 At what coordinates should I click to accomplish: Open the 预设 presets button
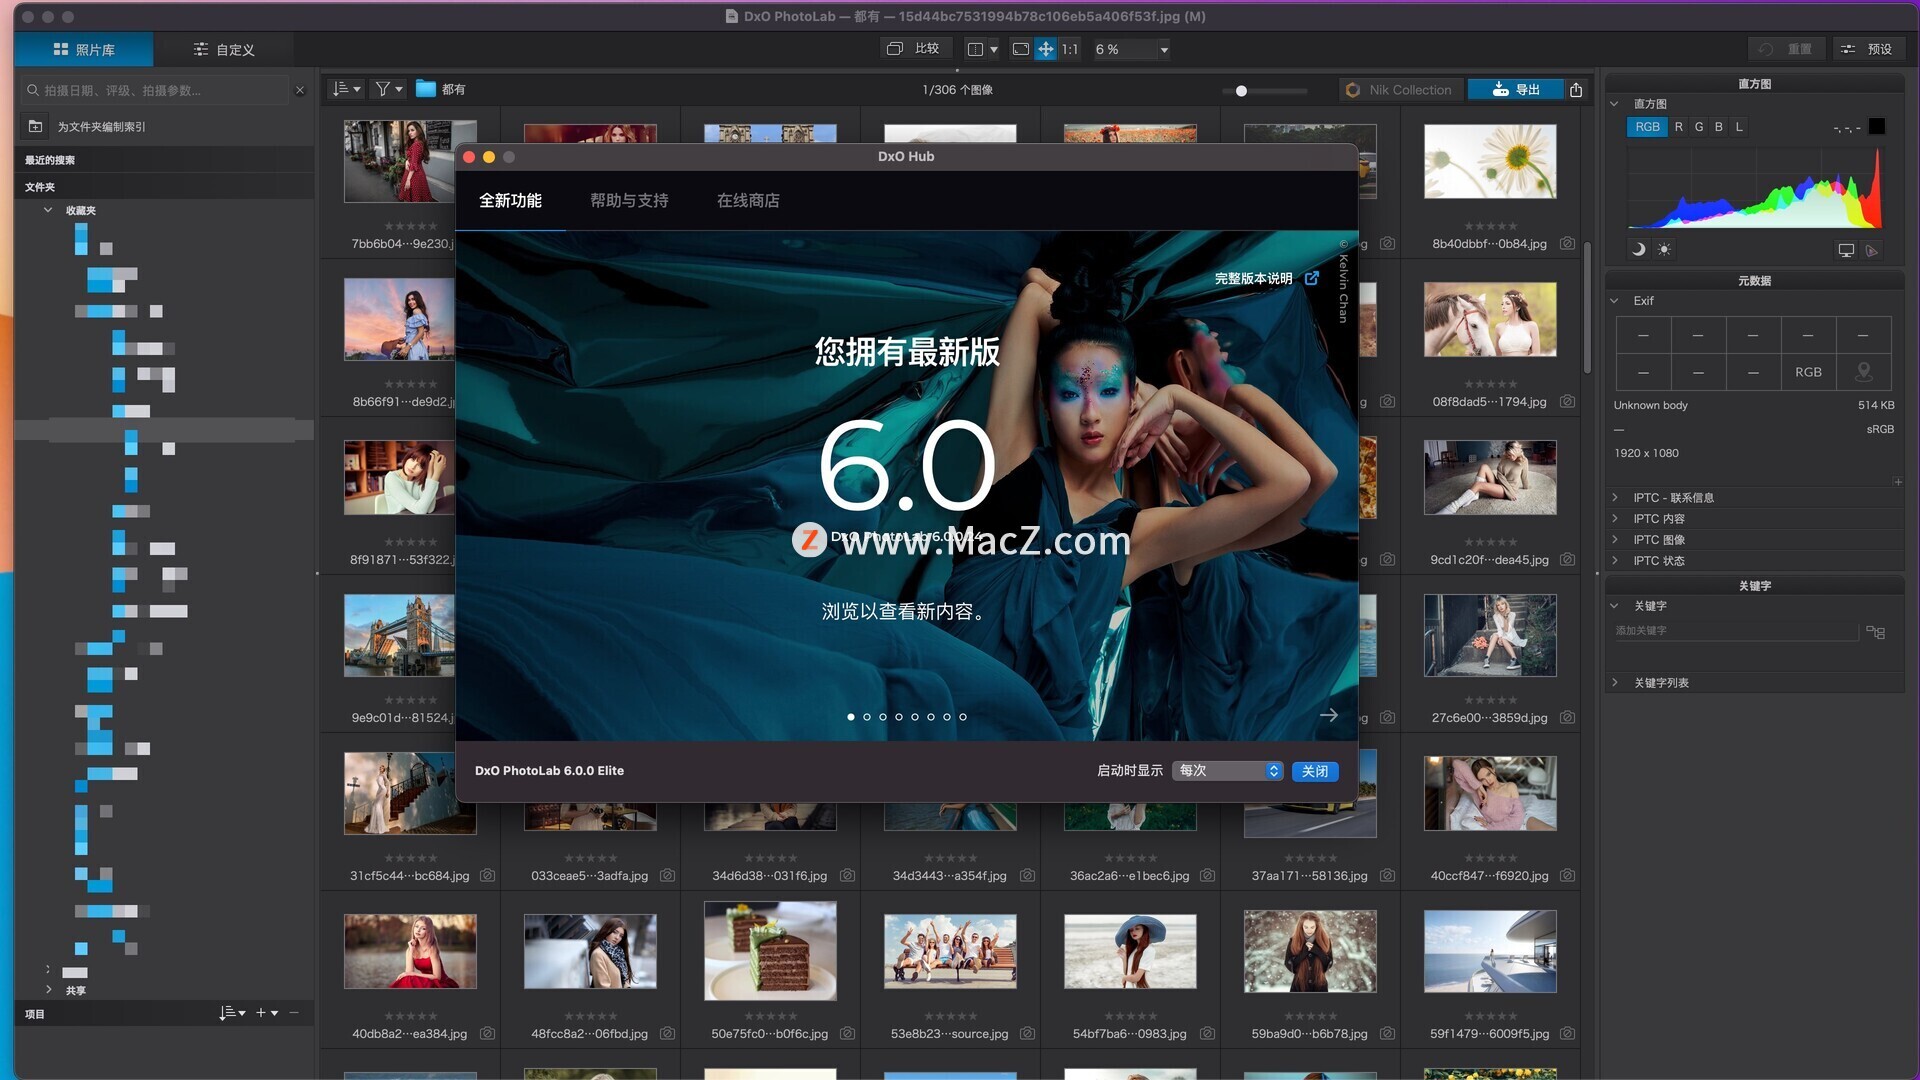coord(1867,49)
